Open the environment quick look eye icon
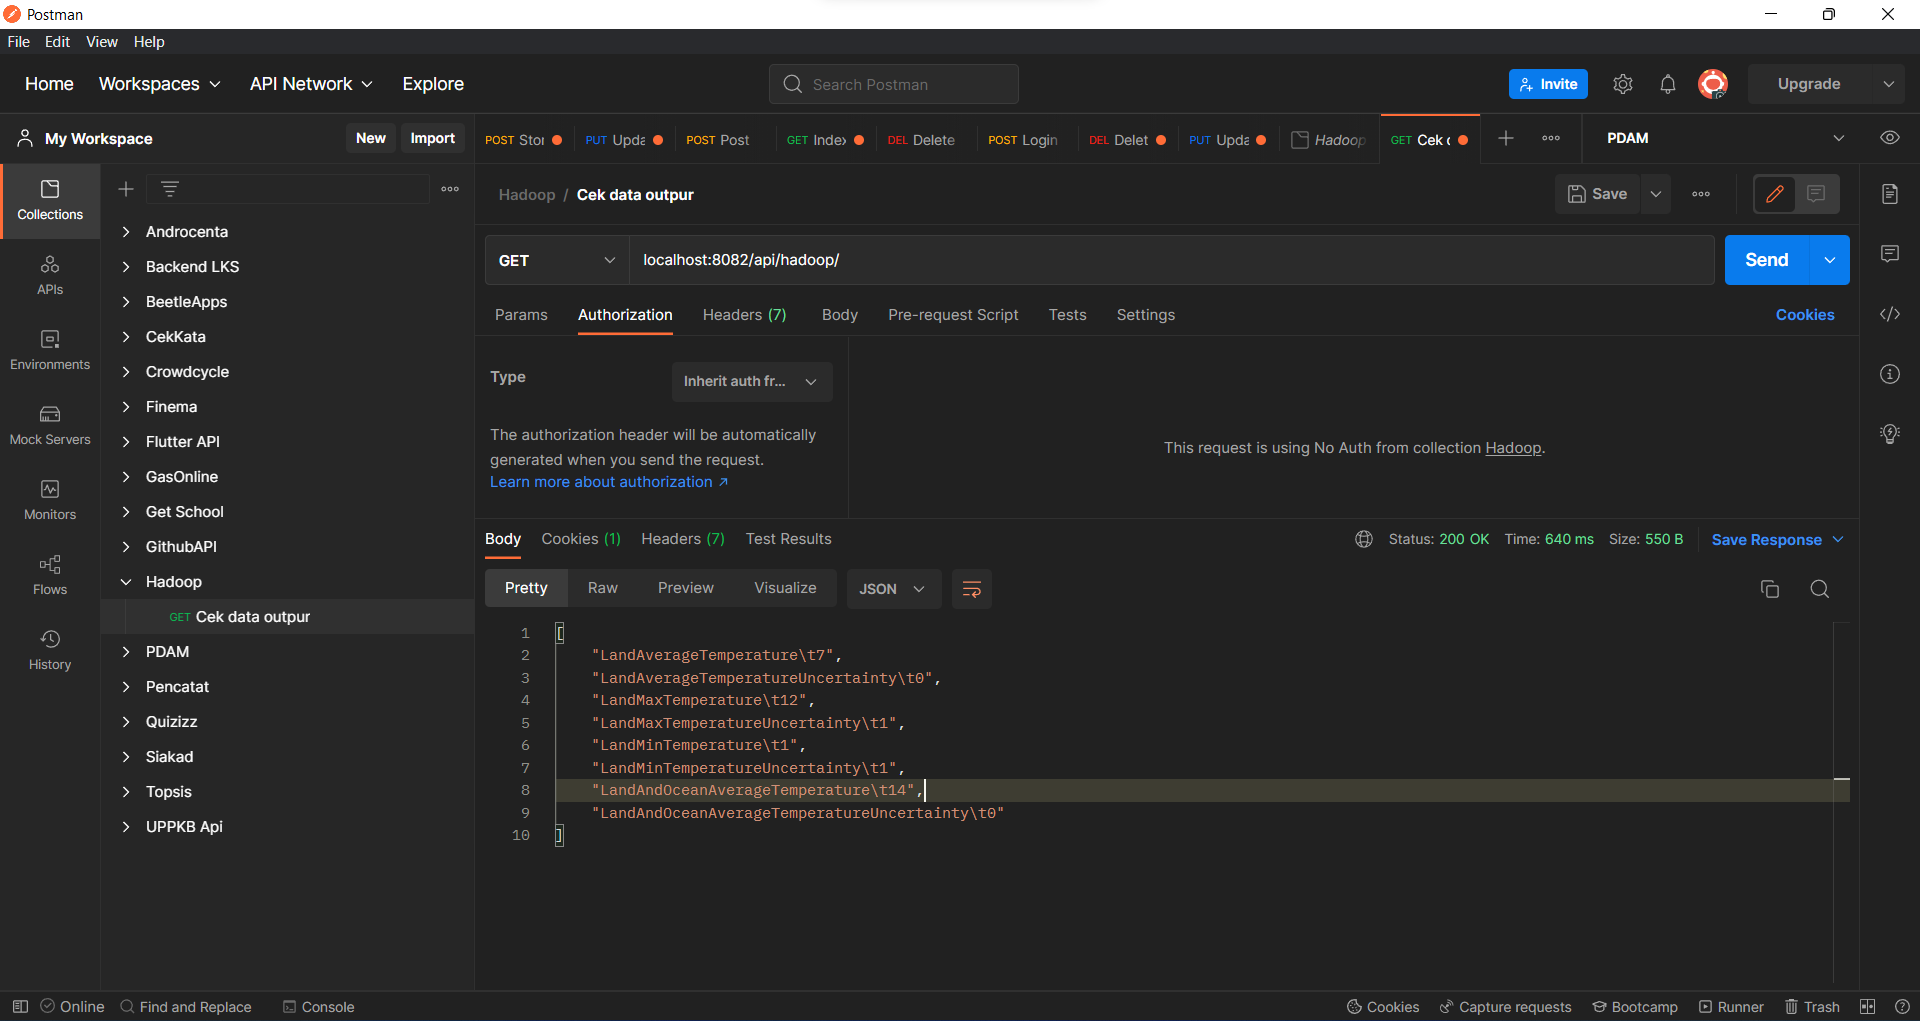Screen dimensions: 1920x1021 [1890, 138]
